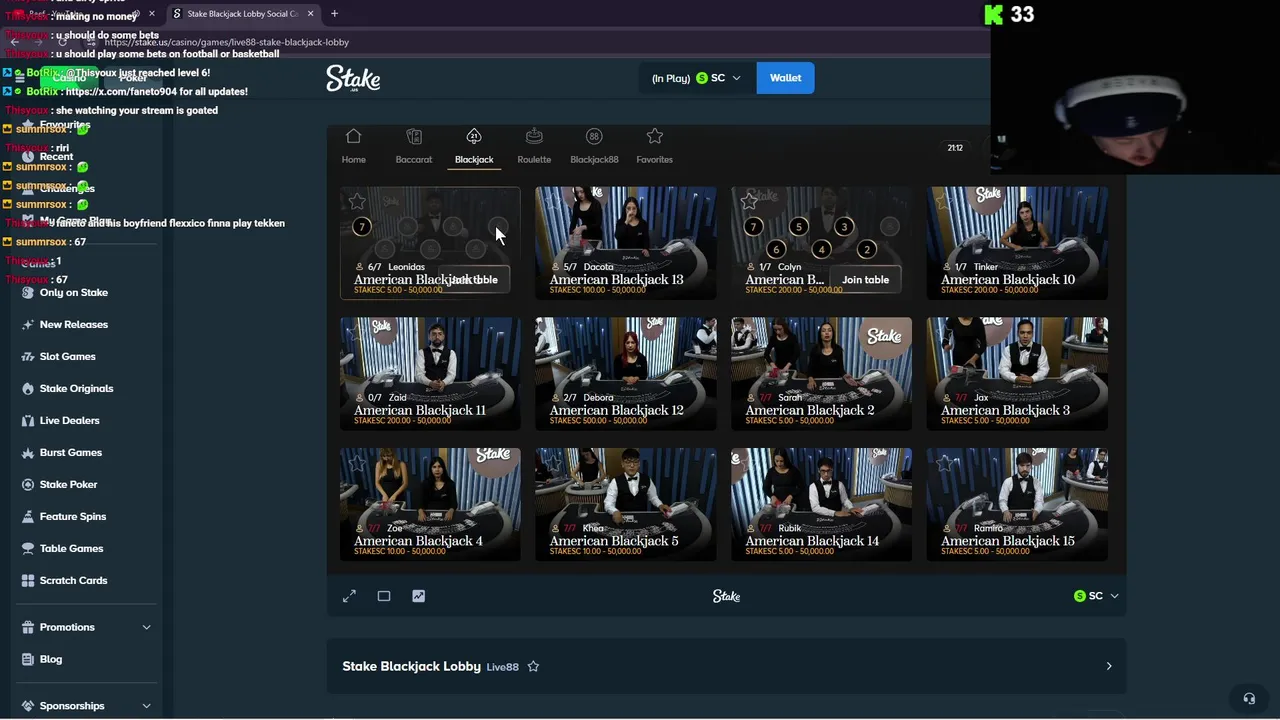Open the American Blackjack 11 table with Zaid
The image size is (1280, 720).
[x=430, y=374]
